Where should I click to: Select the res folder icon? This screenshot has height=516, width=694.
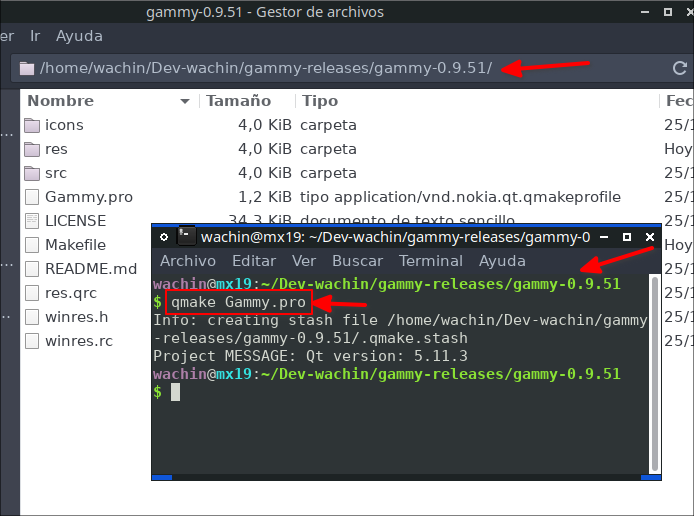pos(32,149)
